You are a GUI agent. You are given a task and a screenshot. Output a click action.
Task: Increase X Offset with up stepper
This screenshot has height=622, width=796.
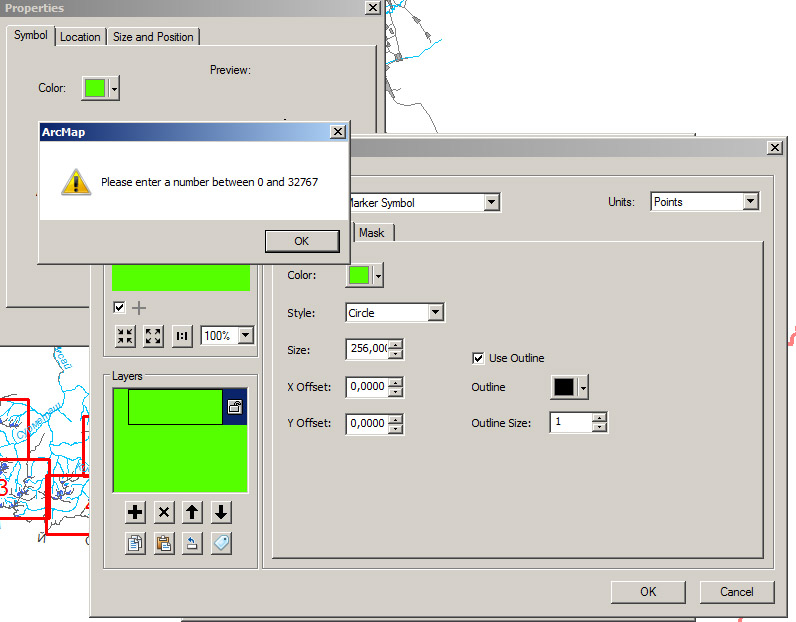click(395, 382)
